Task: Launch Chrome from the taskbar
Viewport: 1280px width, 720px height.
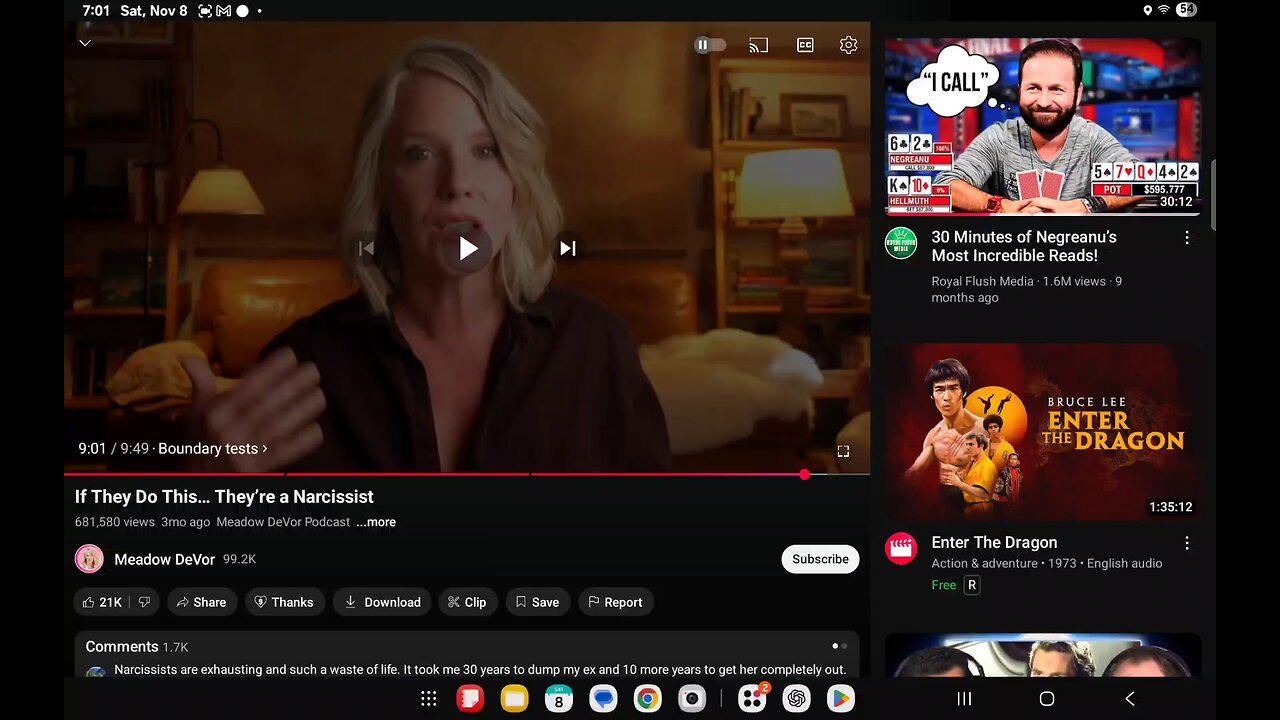Action: [x=647, y=699]
